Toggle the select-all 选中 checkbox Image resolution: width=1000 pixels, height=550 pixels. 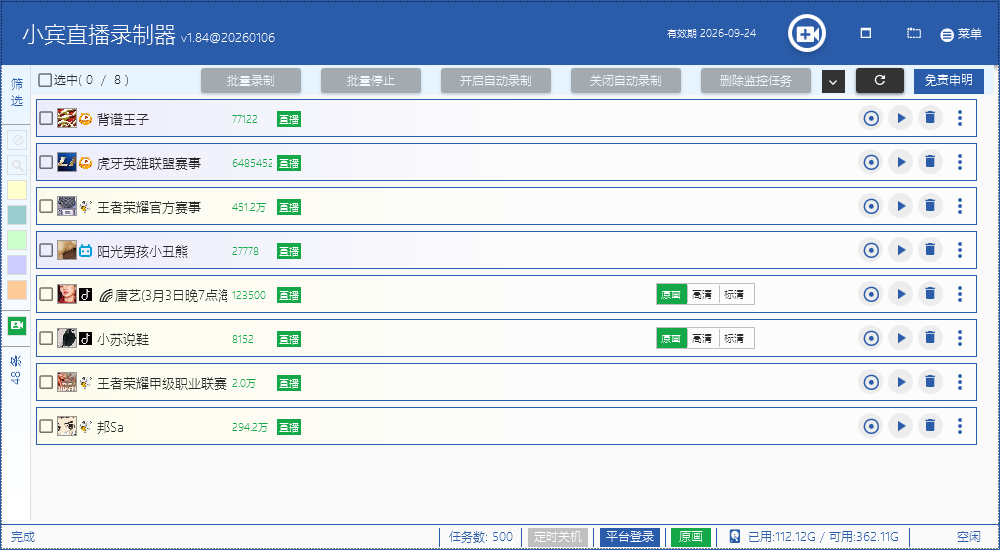(45, 80)
